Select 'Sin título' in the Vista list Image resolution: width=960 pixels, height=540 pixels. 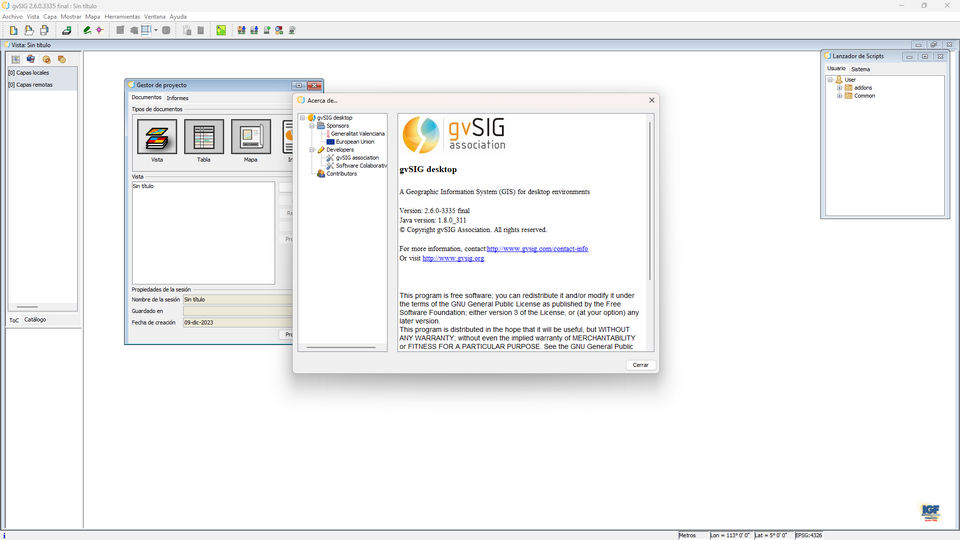point(143,186)
